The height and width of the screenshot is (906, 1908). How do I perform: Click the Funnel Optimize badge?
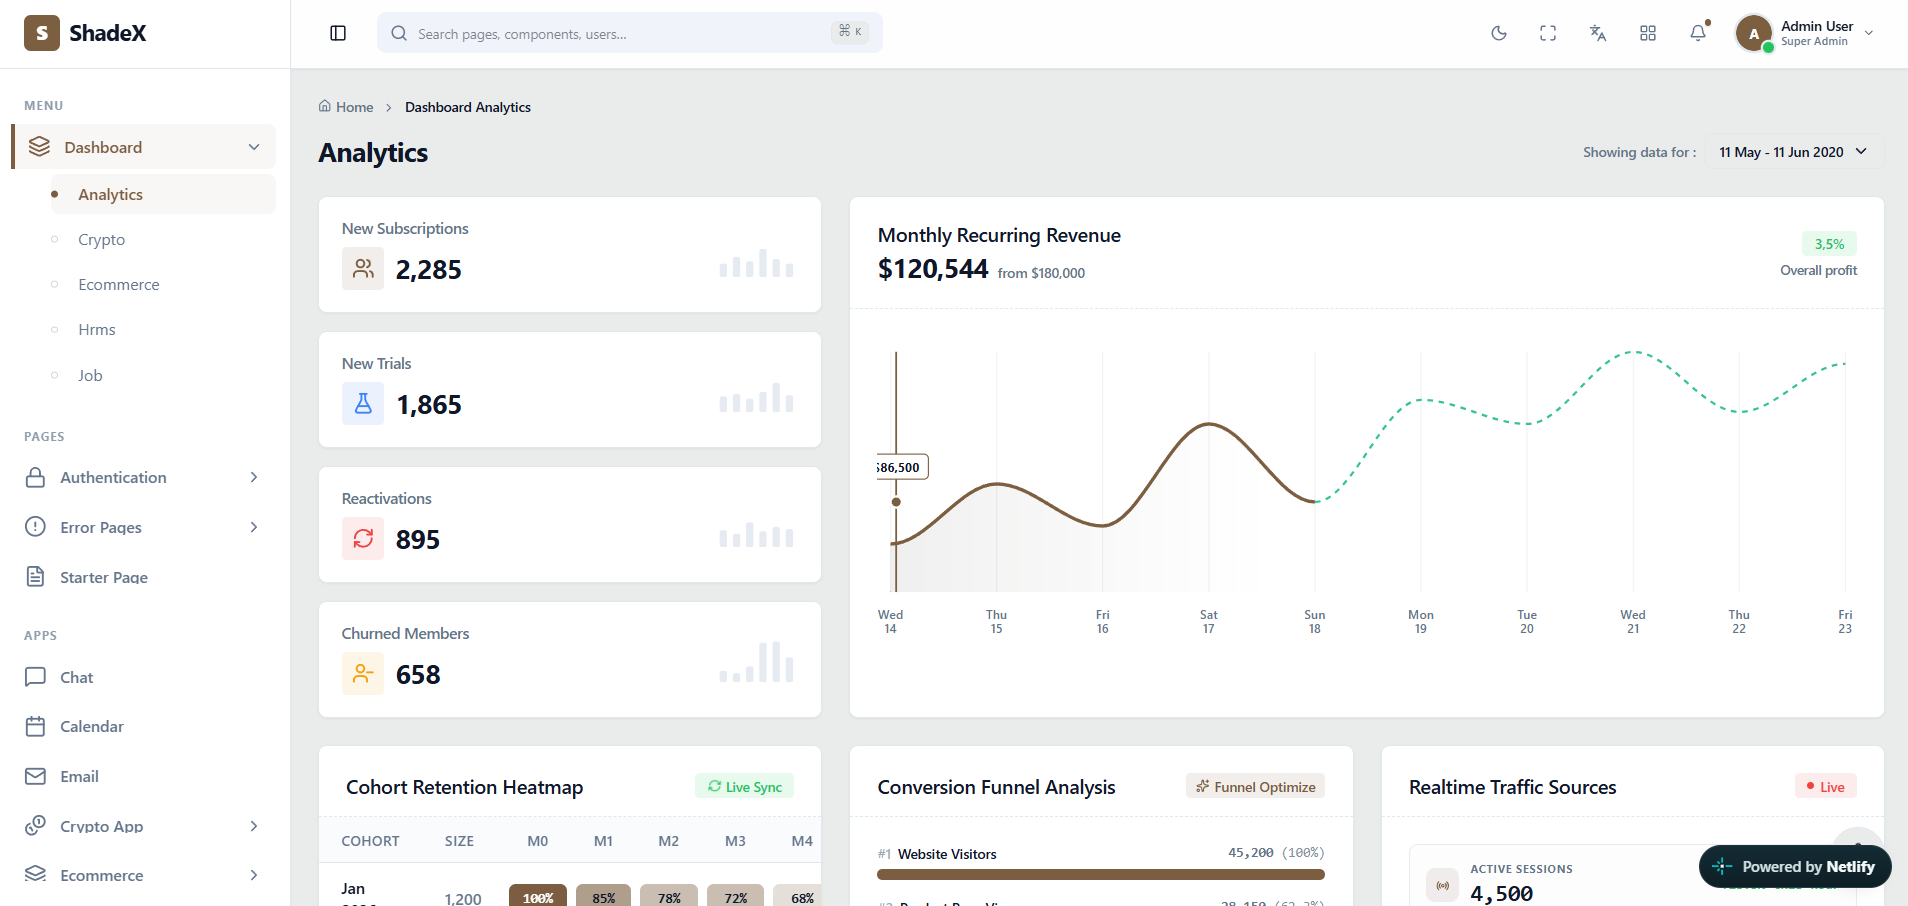1256,787
